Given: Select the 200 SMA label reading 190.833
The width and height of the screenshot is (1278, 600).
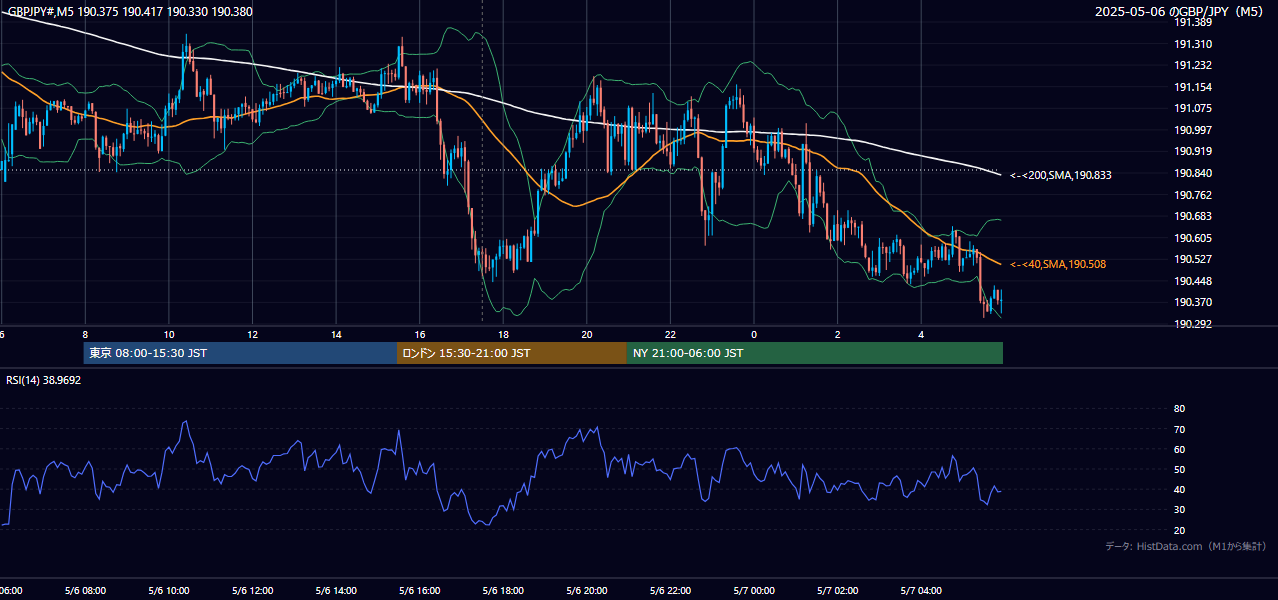Looking at the screenshot, I should tap(1061, 175).
